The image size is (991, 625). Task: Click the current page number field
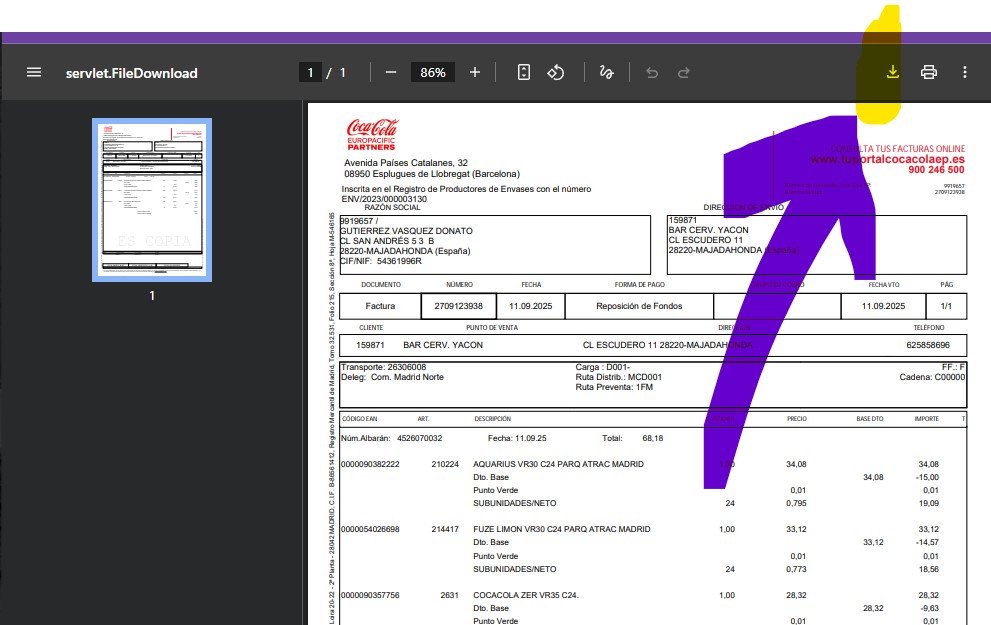311,73
